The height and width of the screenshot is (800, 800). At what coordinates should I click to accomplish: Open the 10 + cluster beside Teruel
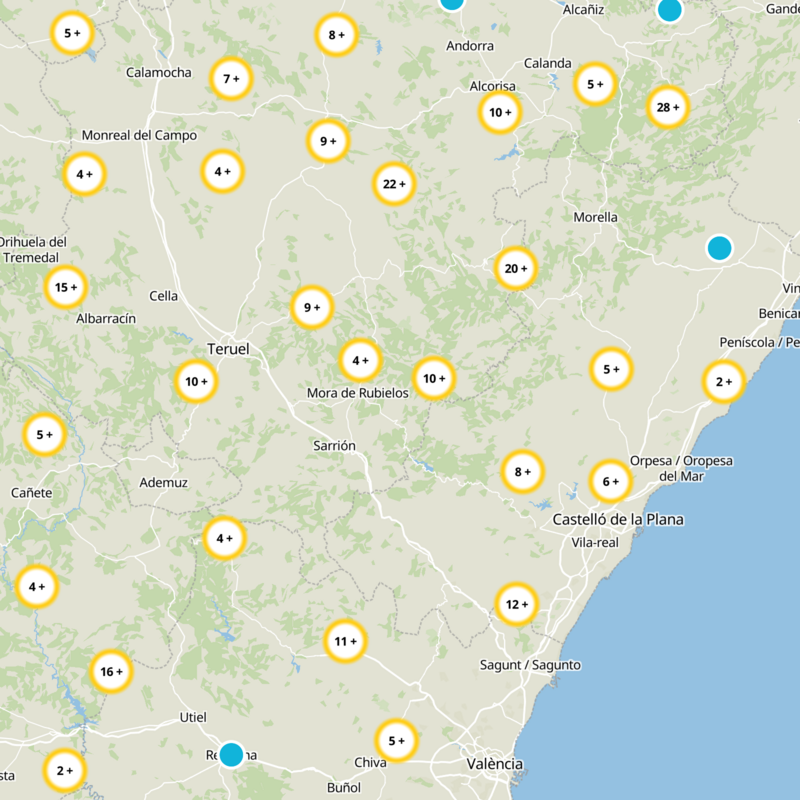pos(196,381)
